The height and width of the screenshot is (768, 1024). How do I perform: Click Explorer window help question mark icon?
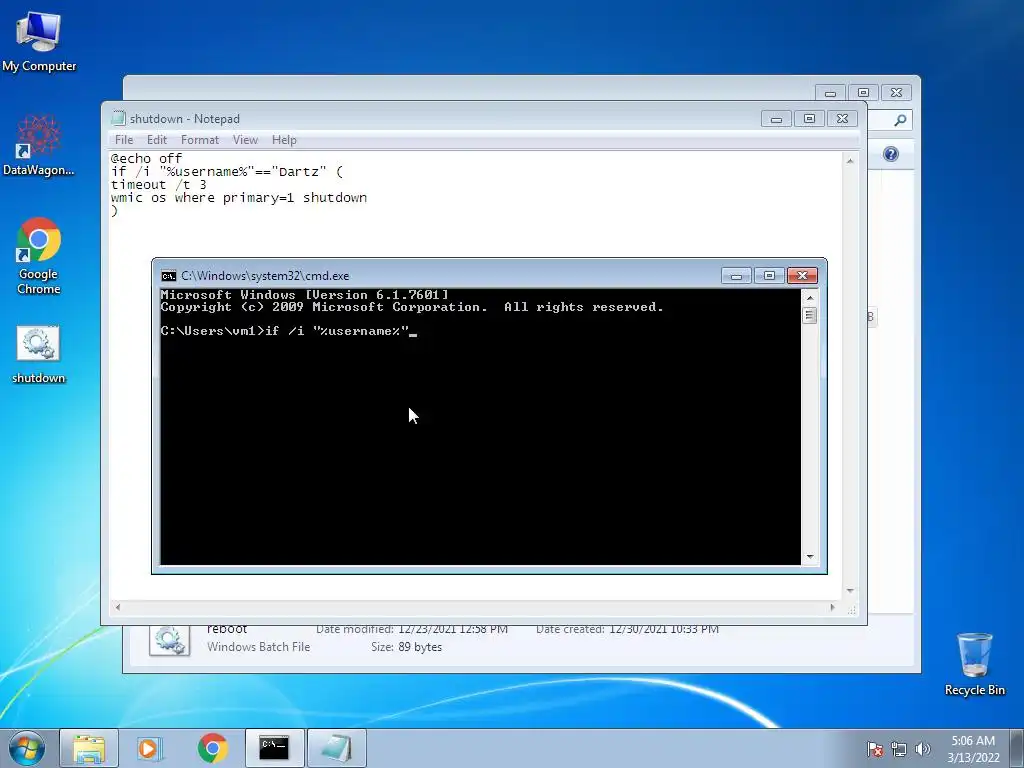pyautogui.click(x=891, y=154)
